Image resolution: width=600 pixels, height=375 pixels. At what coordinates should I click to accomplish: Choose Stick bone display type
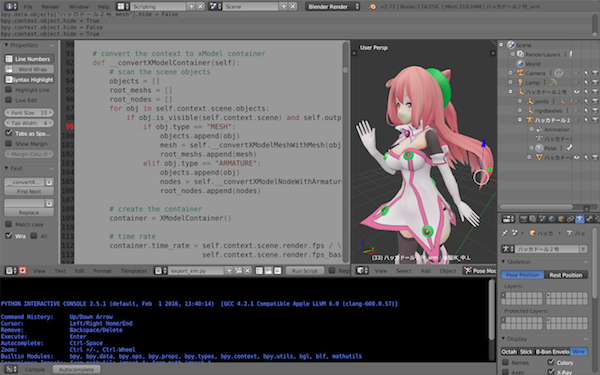526,352
